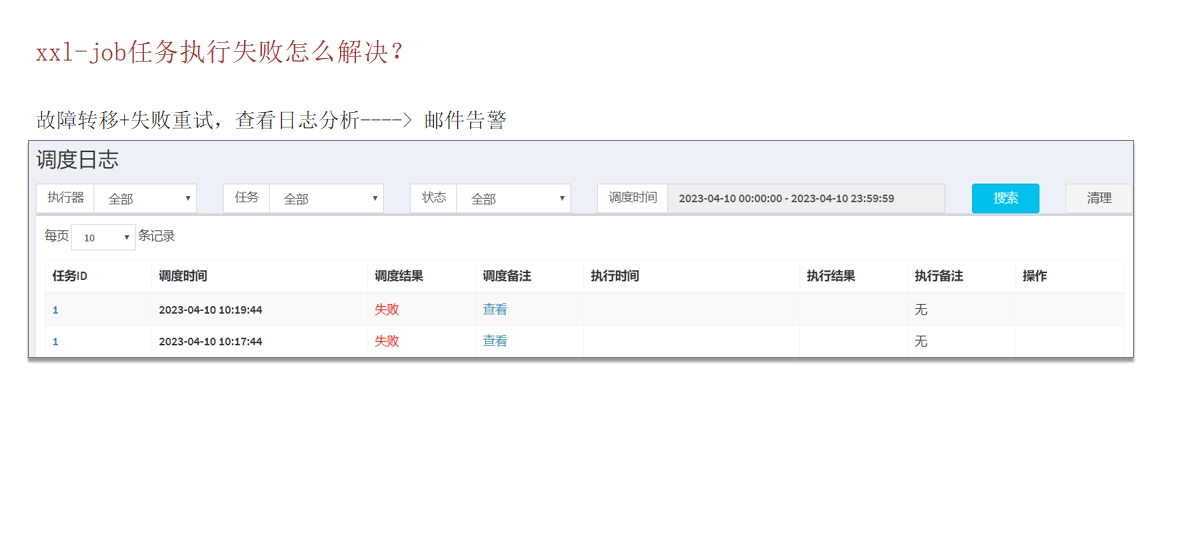Click the blue 搜索 button
This screenshot has width=1180, height=543.
[1005, 199]
